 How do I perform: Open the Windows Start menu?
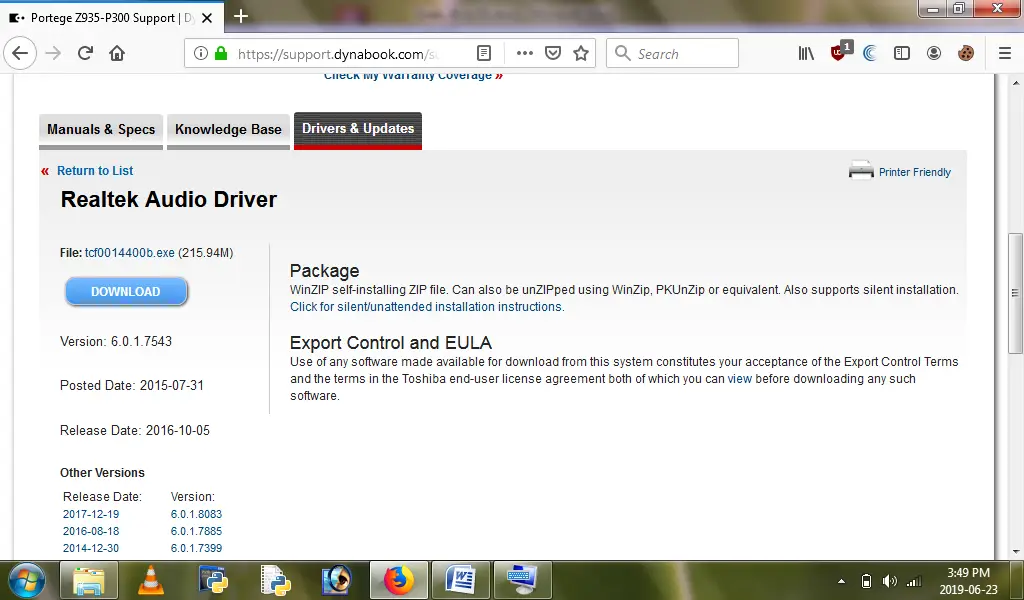pyautogui.click(x=26, y=580)
